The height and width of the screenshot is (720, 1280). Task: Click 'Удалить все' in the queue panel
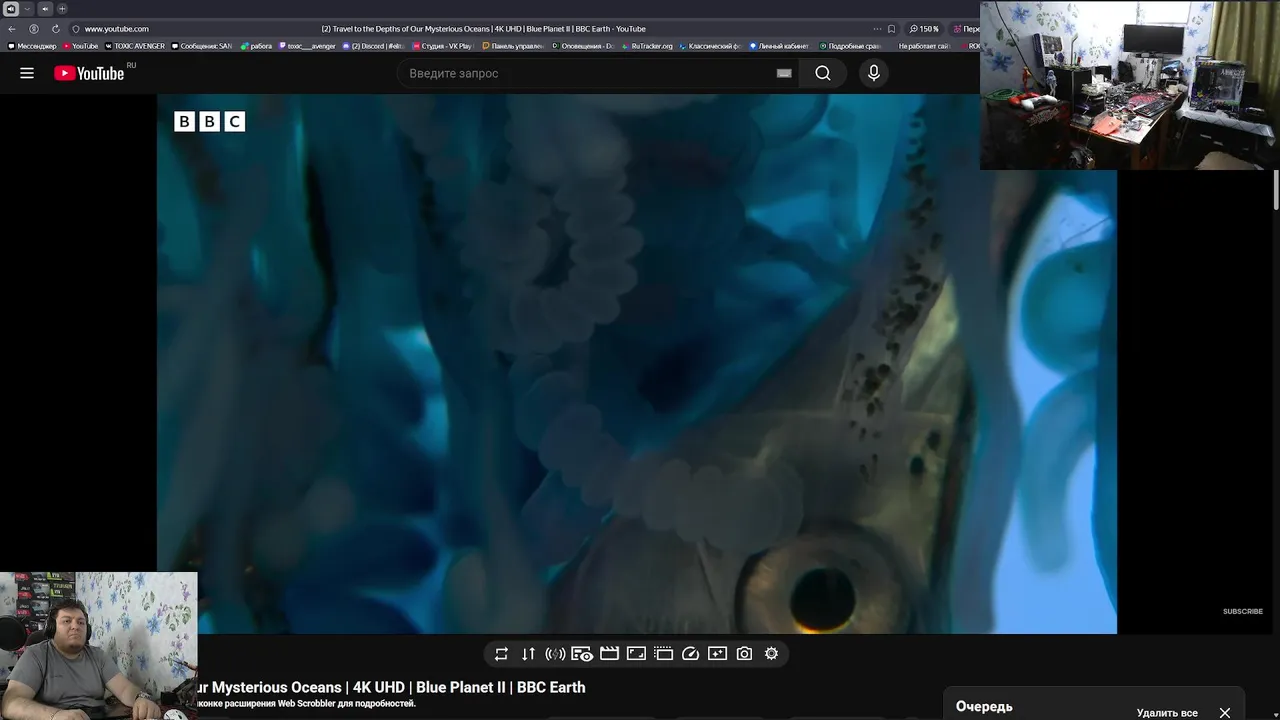tap(1167, 713)
